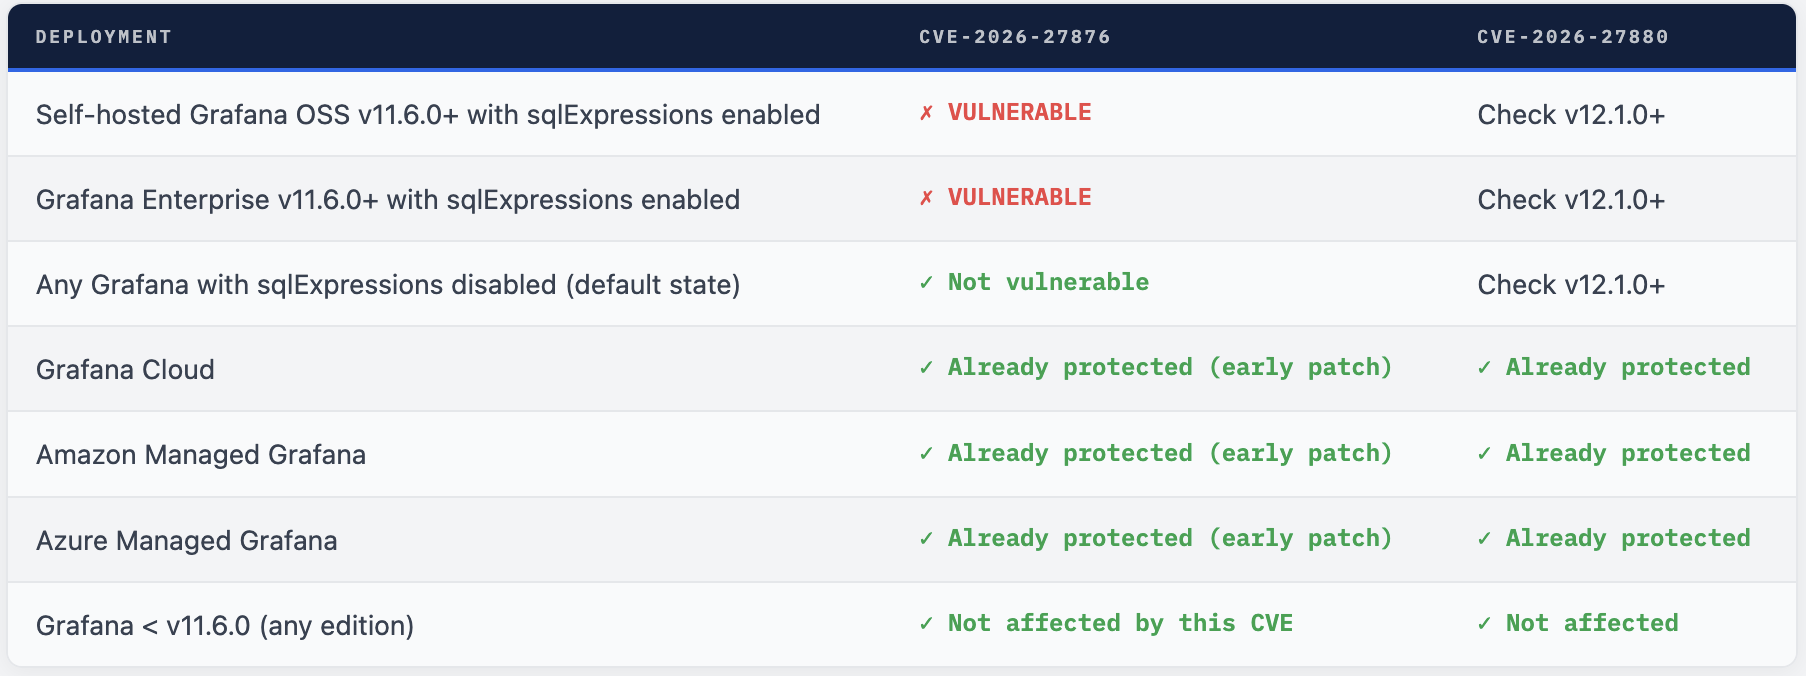Click the Grafana Cloud deployment cell
The height and width of the screenshot is (676, 1806).
tap(125, 370)
